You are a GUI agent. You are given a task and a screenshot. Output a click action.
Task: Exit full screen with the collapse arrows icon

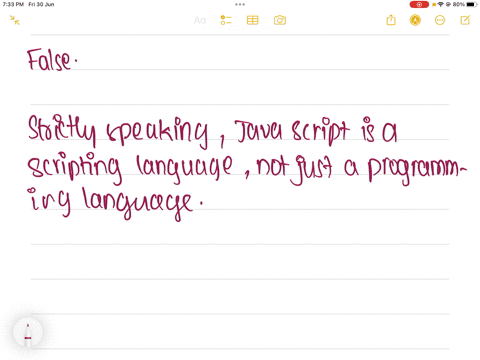click(14, 20)
